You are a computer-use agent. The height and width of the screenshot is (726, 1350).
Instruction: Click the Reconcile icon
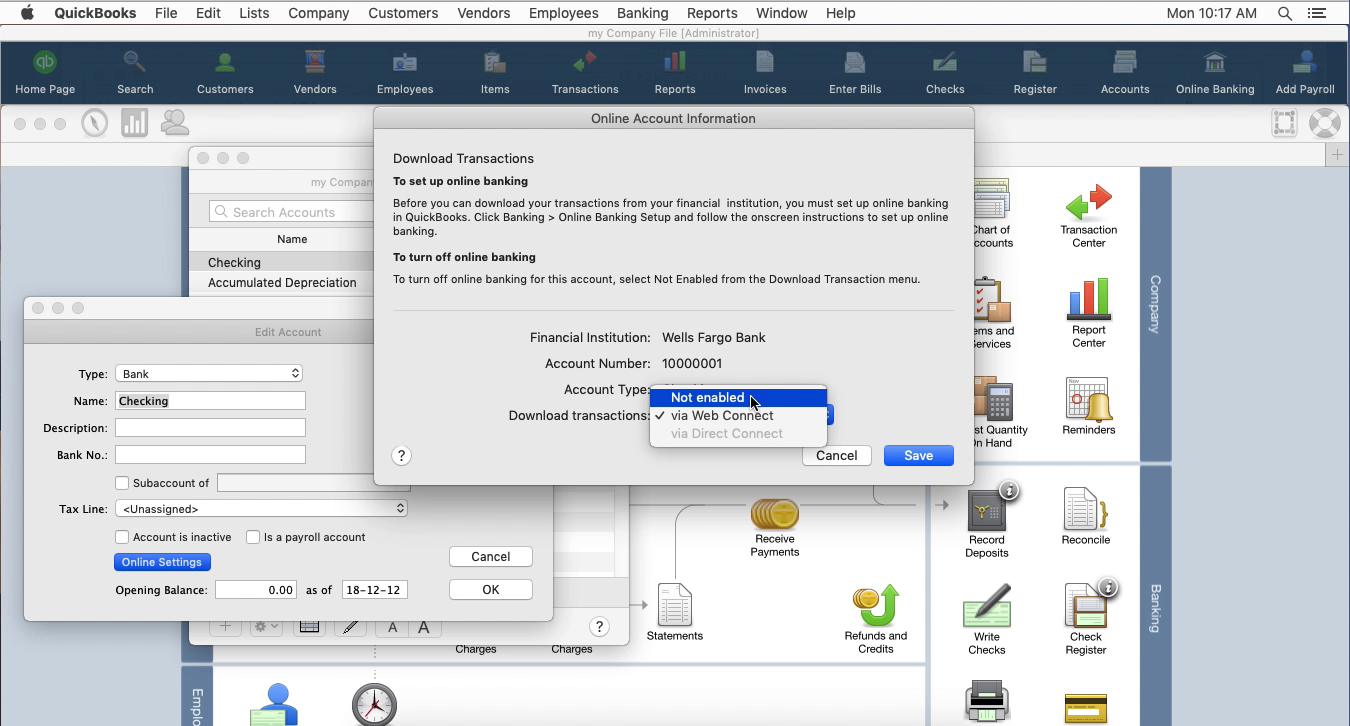(x=1086, y=517)
